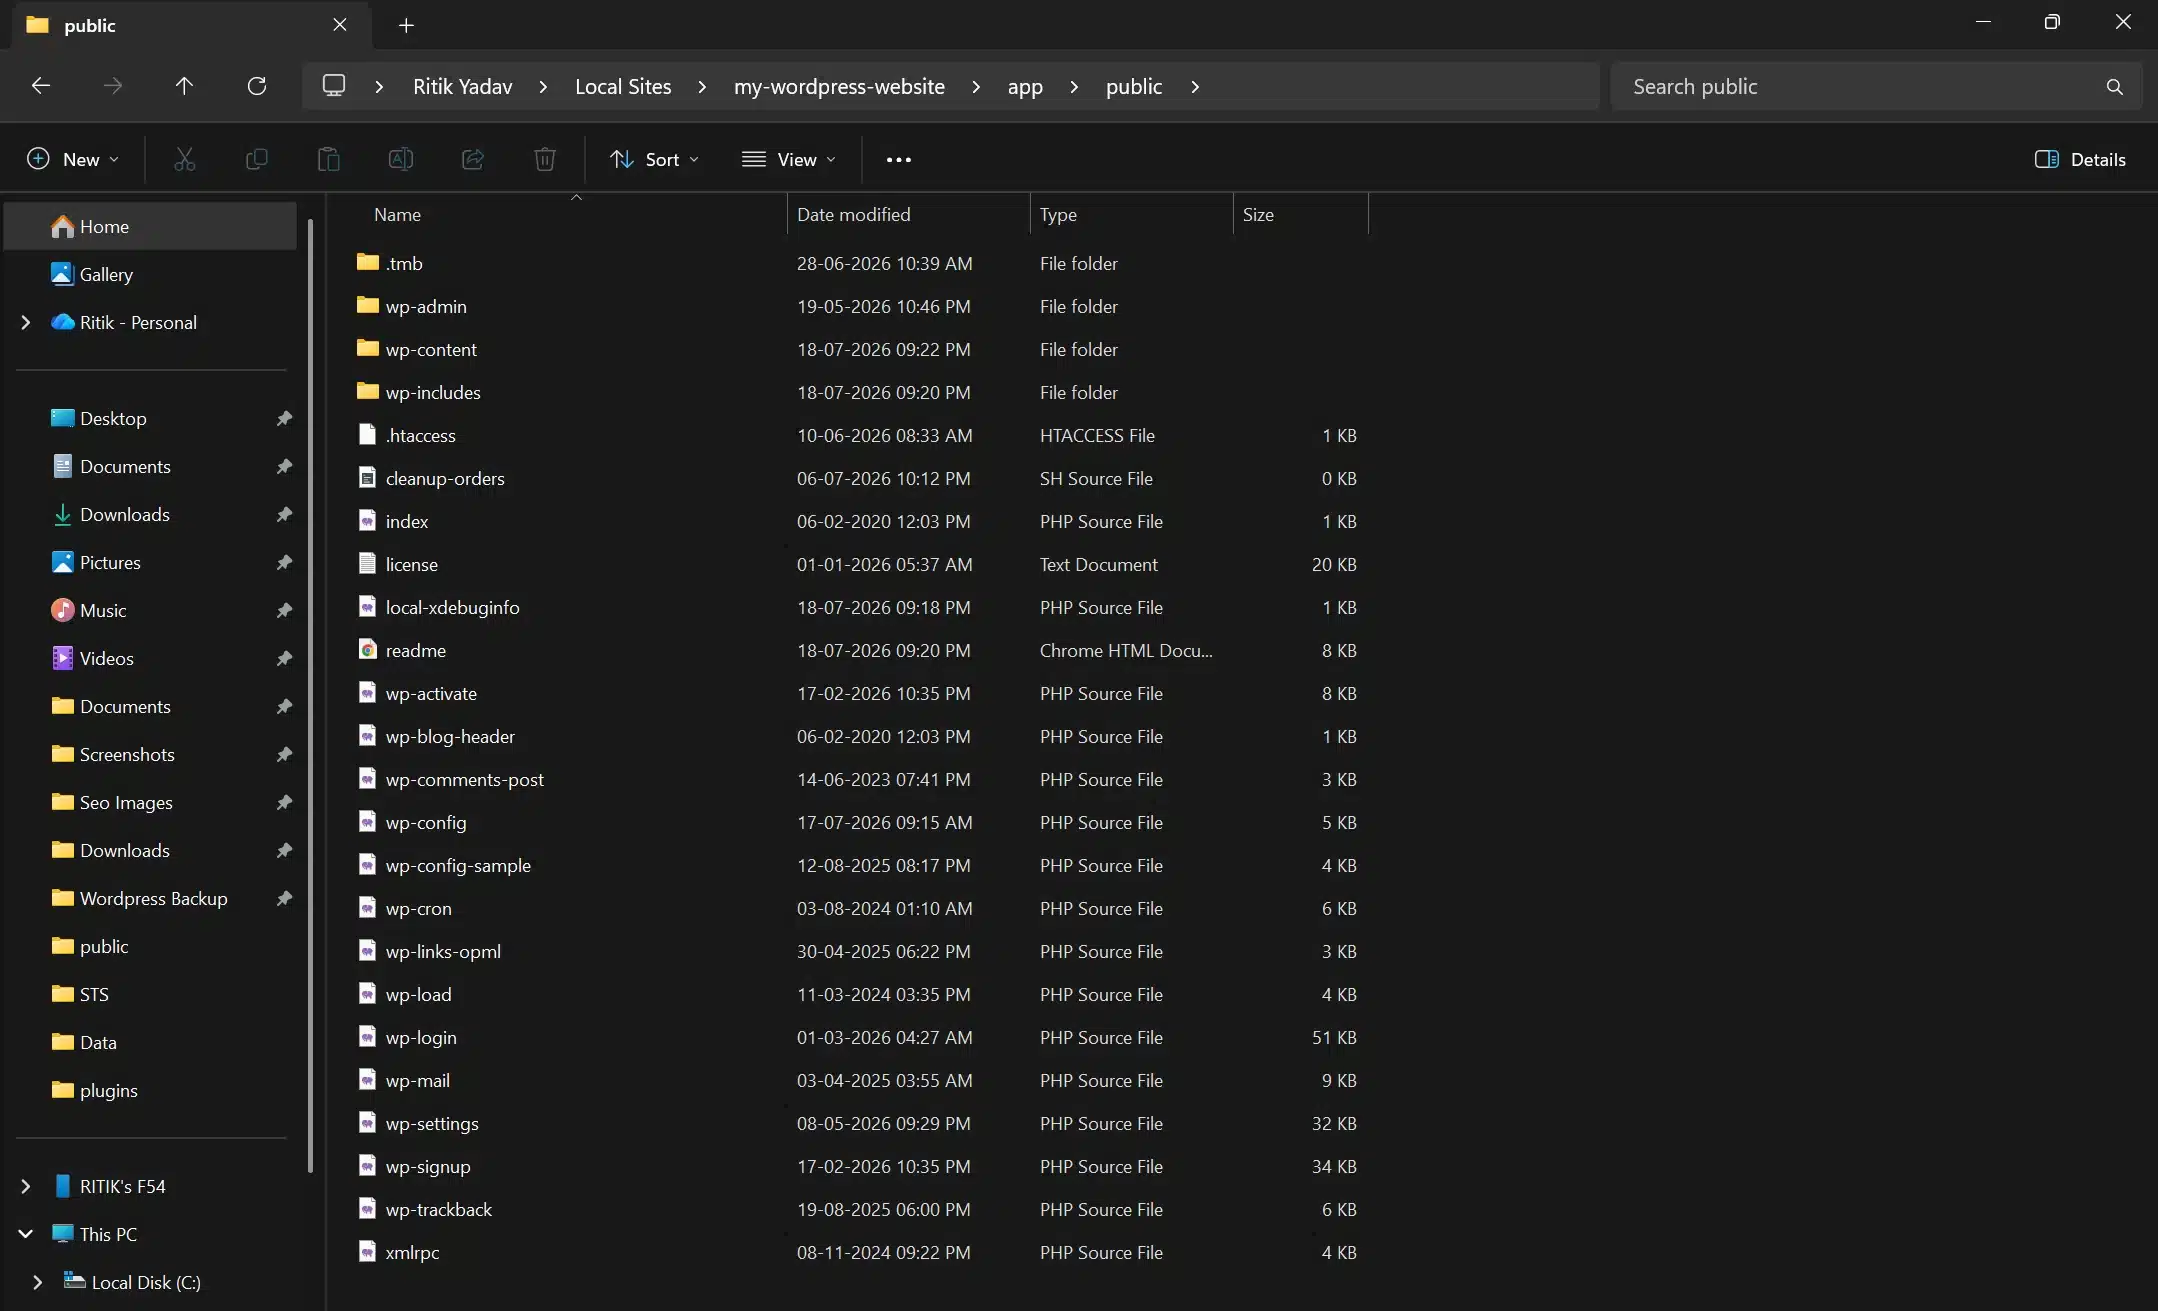Image resolution: width=2158 pixels, height=1311 pixels.
Task: Open Gallery in navigation pane
Action: (150, 274)
